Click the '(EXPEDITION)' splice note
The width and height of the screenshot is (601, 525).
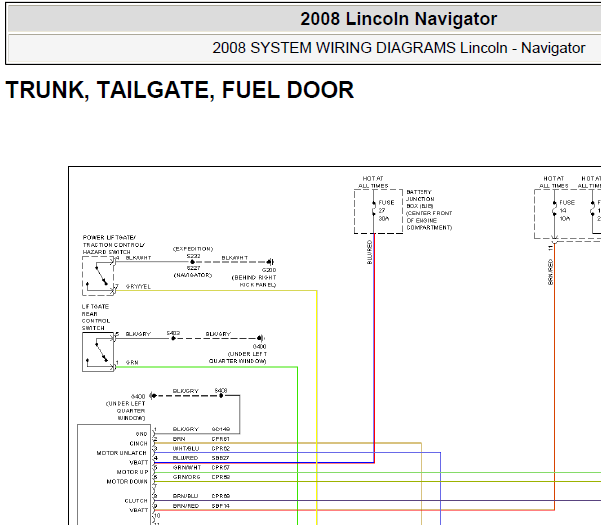(193, 249)
